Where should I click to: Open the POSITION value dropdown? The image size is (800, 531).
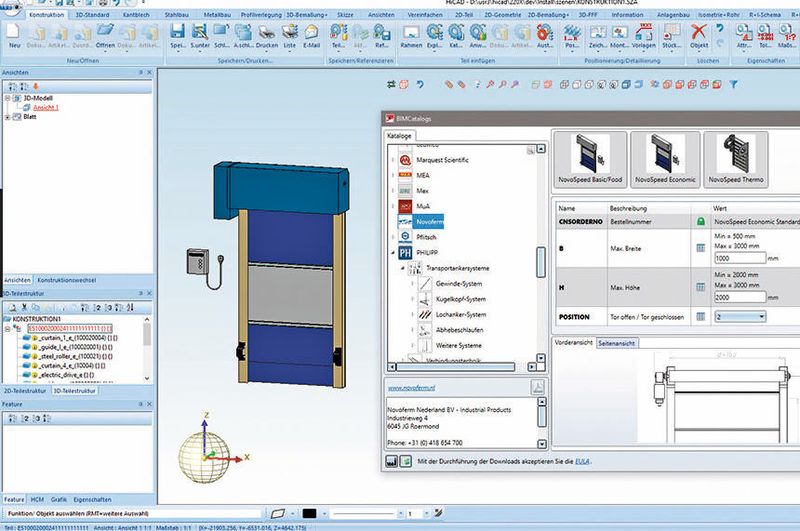pyautogui.click(x=762, y=317)
